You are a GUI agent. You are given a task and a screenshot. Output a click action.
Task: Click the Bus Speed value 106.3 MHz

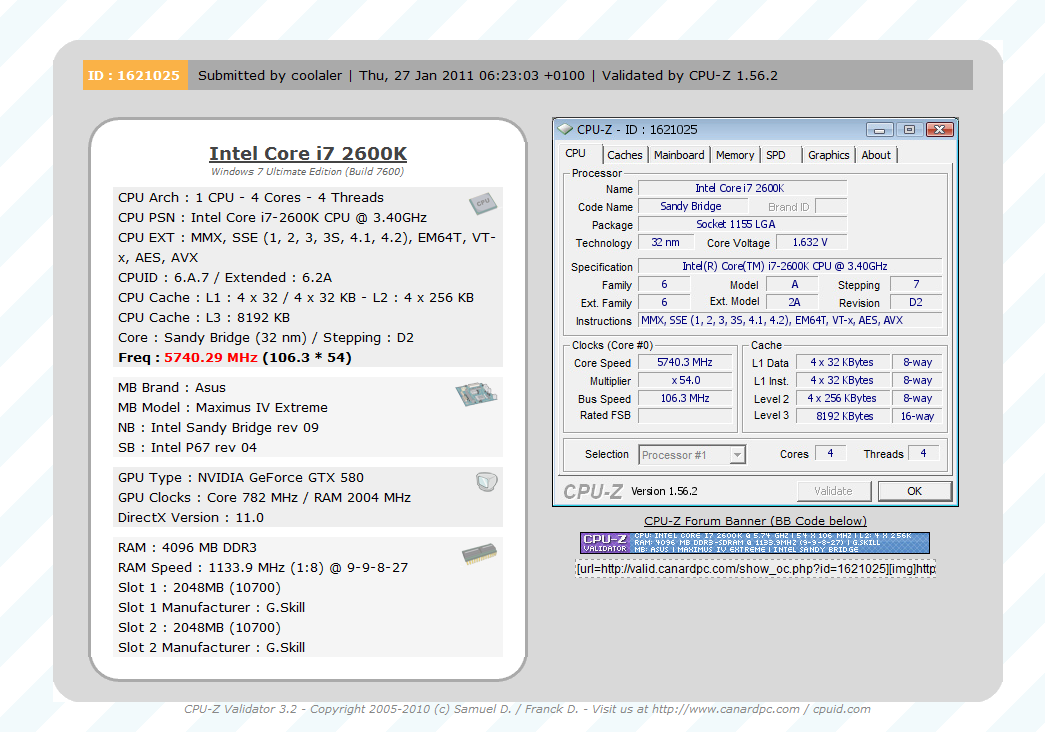[x=685, y=398]
